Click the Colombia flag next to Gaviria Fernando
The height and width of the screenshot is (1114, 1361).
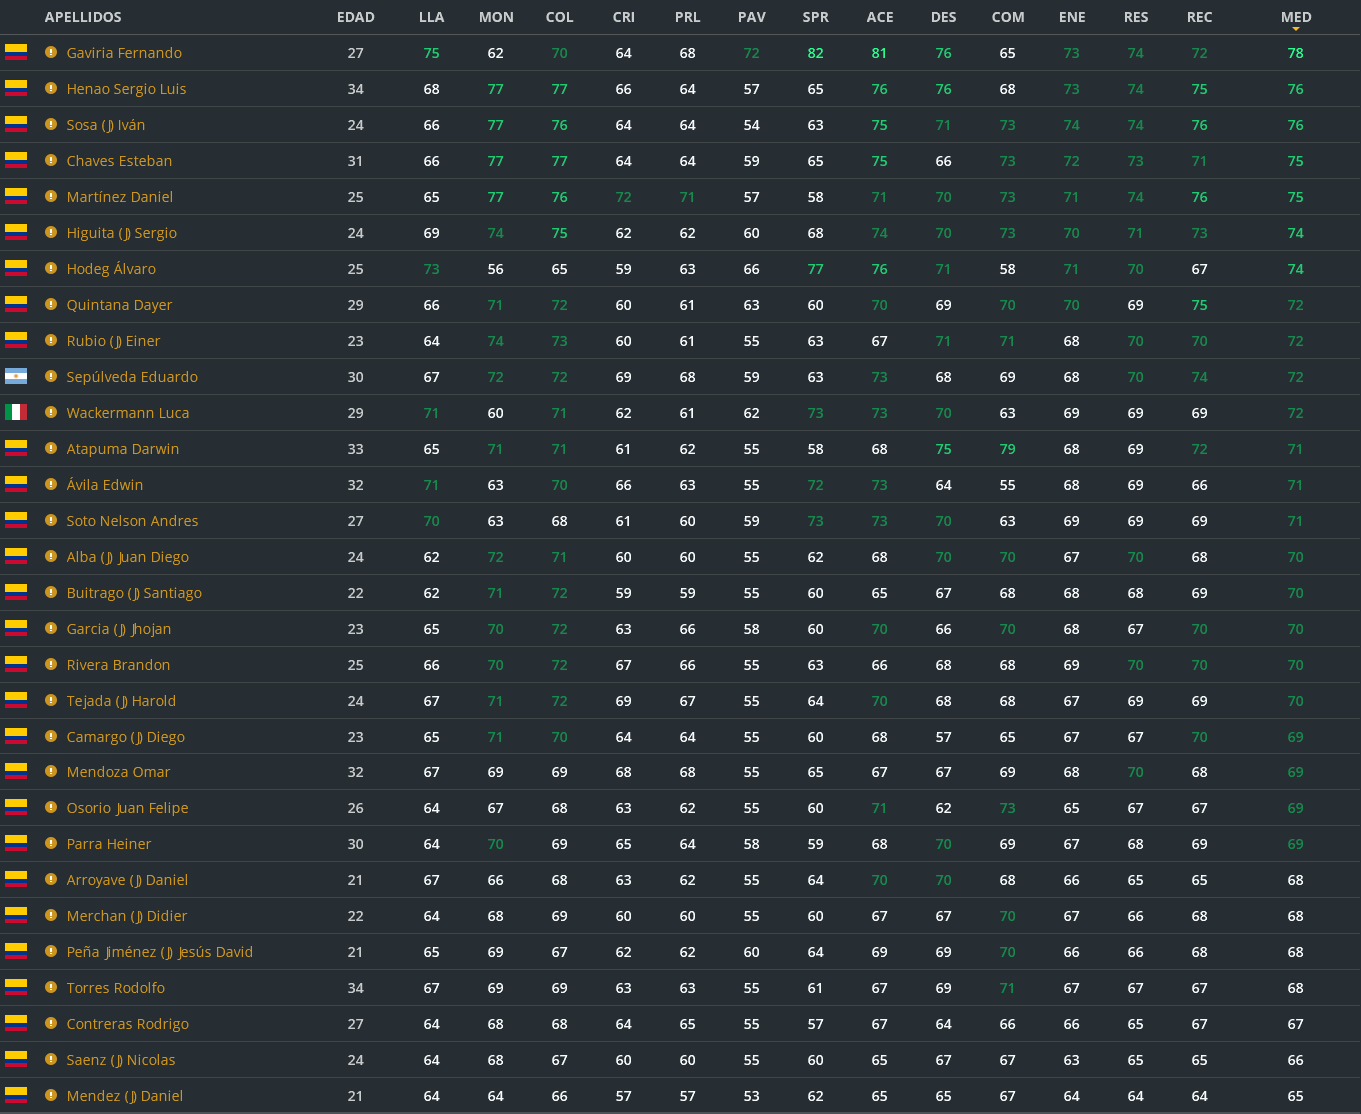coord(16,52)
